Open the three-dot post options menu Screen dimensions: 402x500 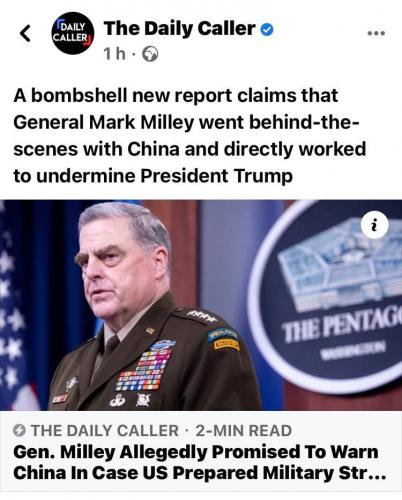(376, 33)
